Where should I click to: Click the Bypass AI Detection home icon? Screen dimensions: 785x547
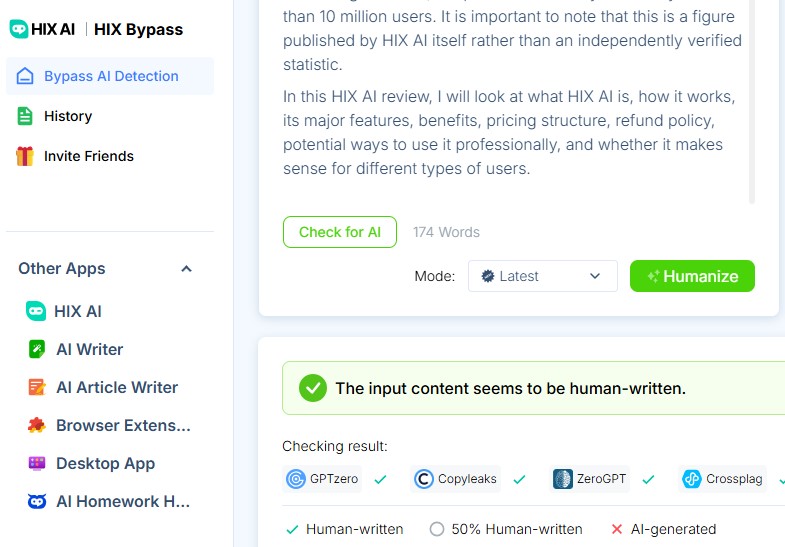click(x=25, y=76)
